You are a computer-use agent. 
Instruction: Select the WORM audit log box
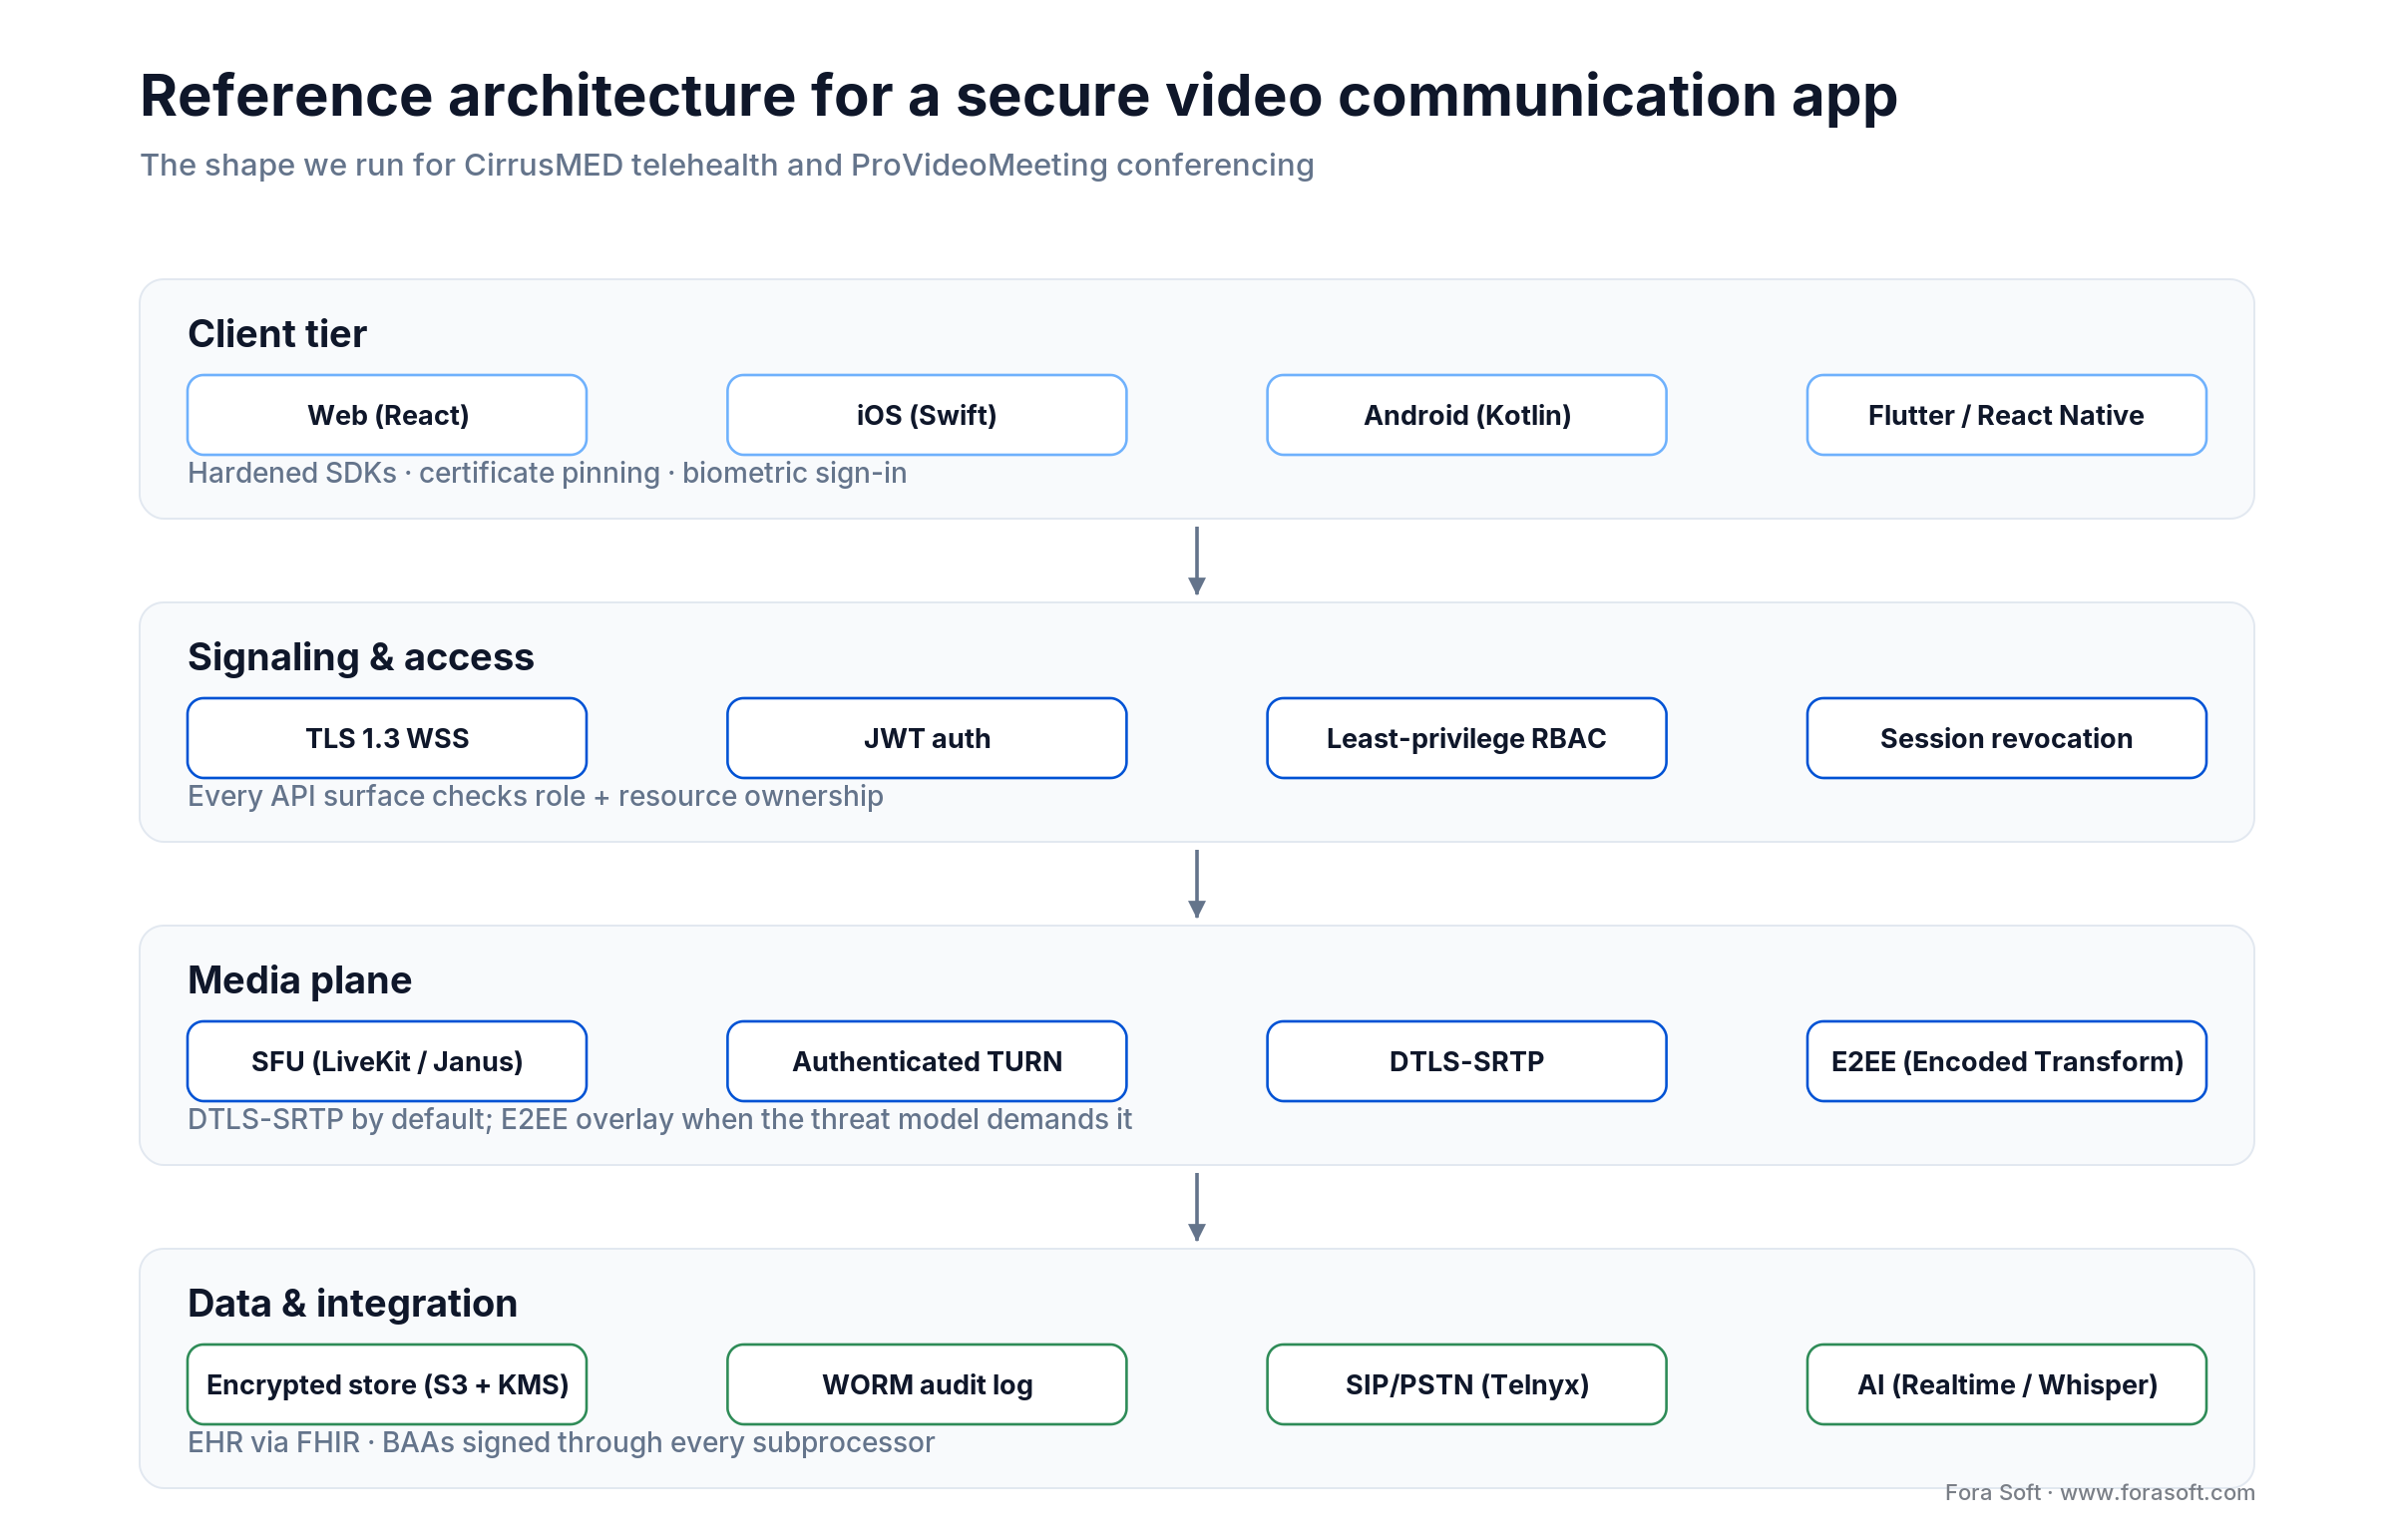click(x=927, y=1384)
